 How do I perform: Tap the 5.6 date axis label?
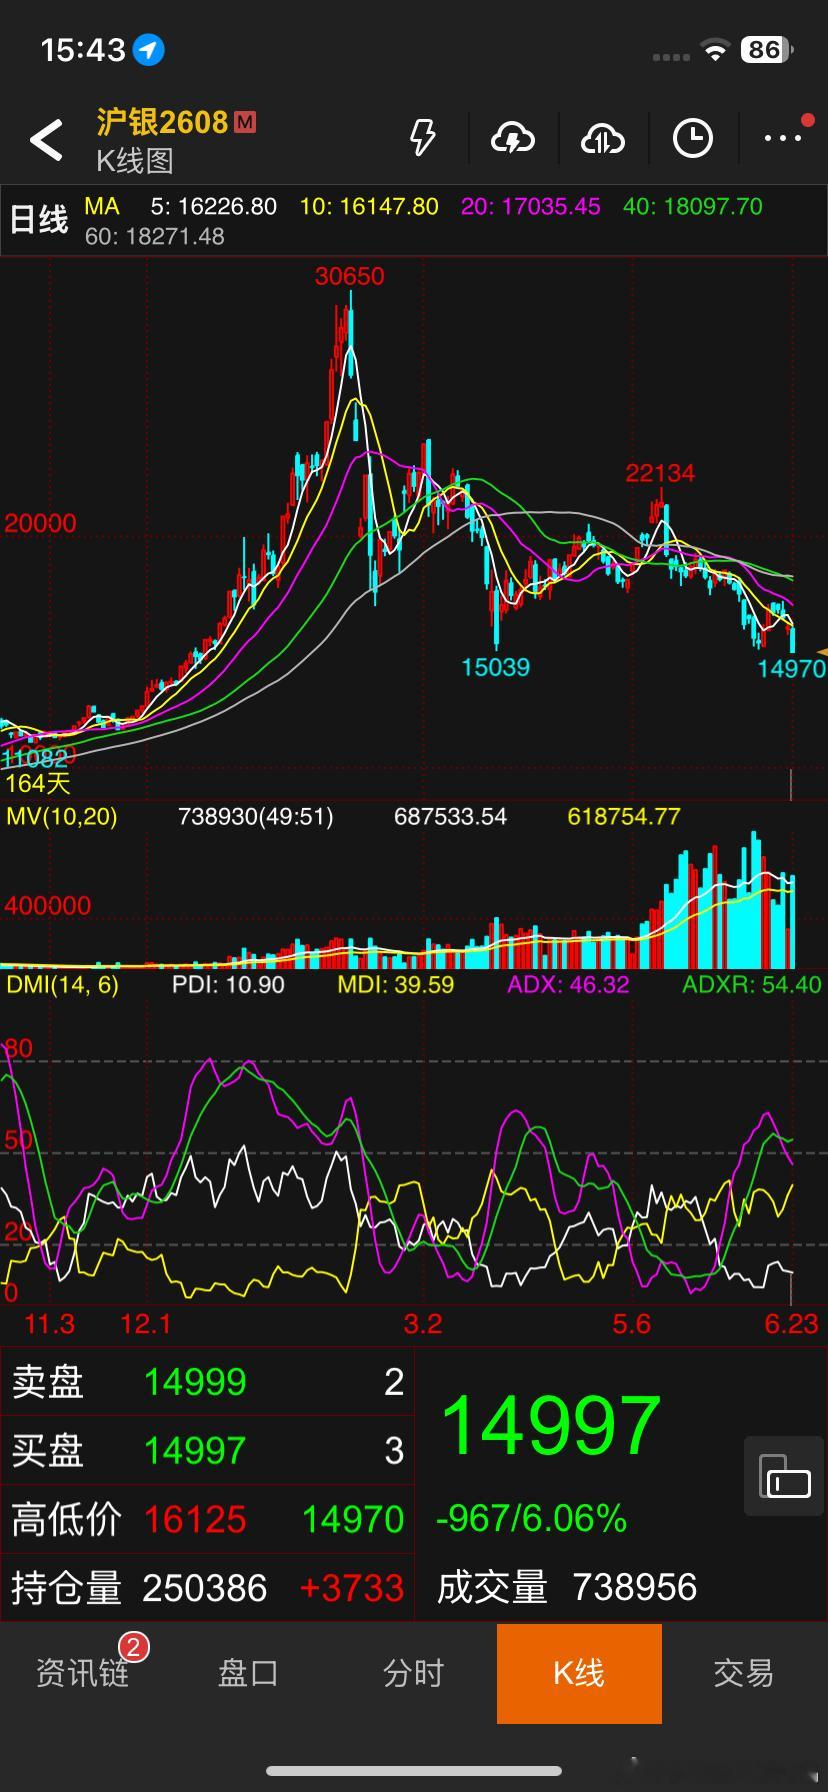[x=632, y=1324]
